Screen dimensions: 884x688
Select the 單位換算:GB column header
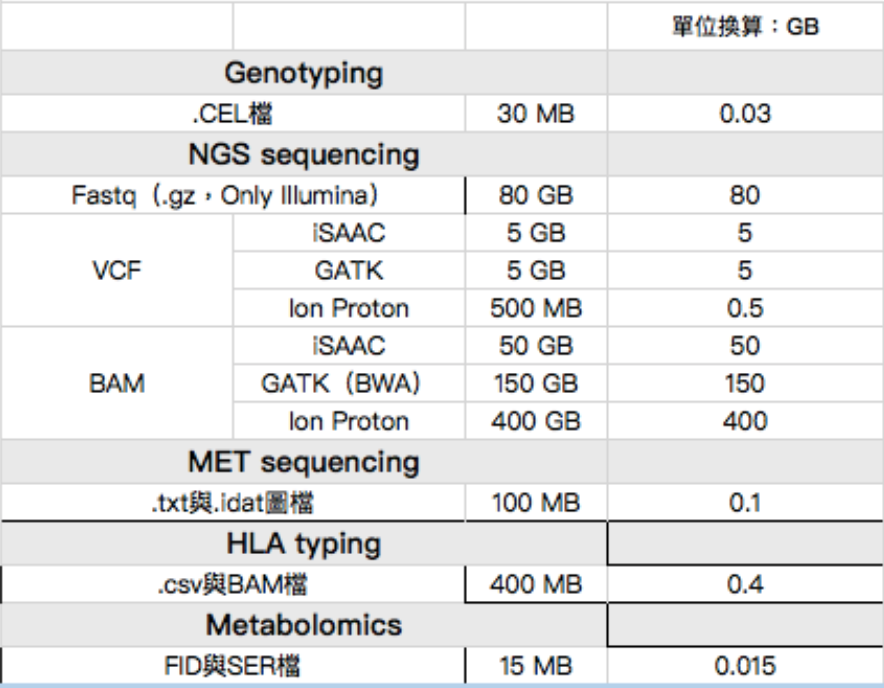click(745, 28)
